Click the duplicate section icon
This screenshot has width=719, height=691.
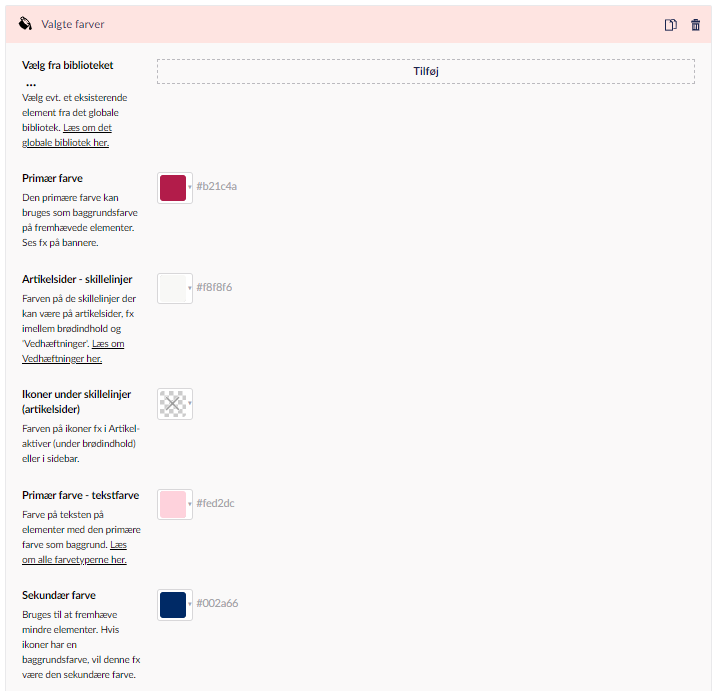coord(671,24)
